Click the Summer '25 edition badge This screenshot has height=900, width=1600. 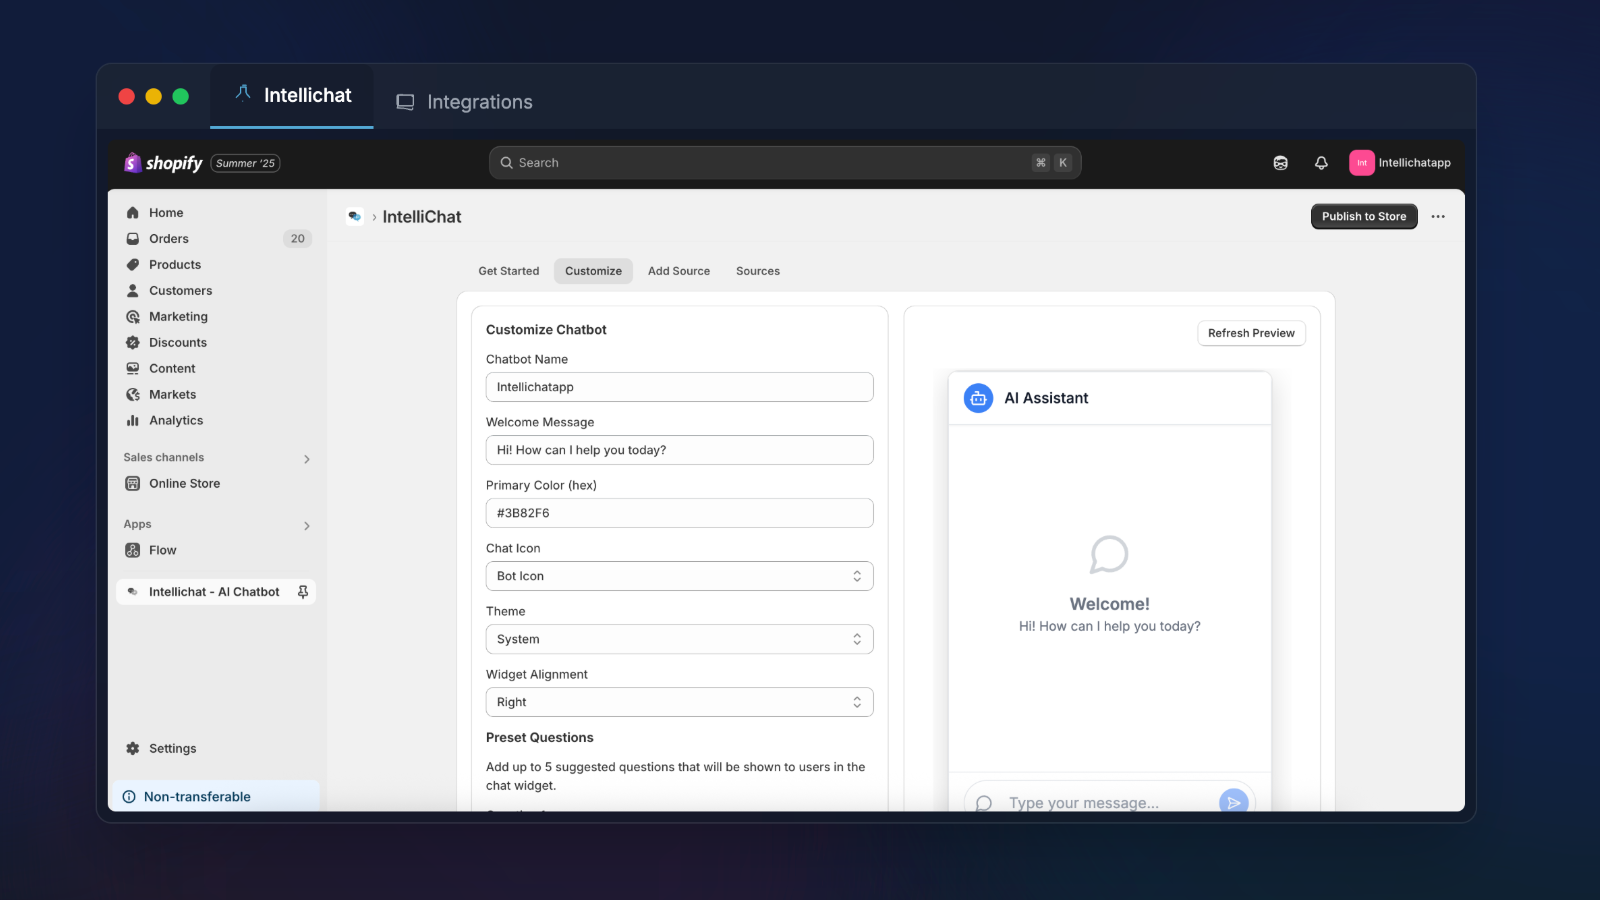[246, 163]
